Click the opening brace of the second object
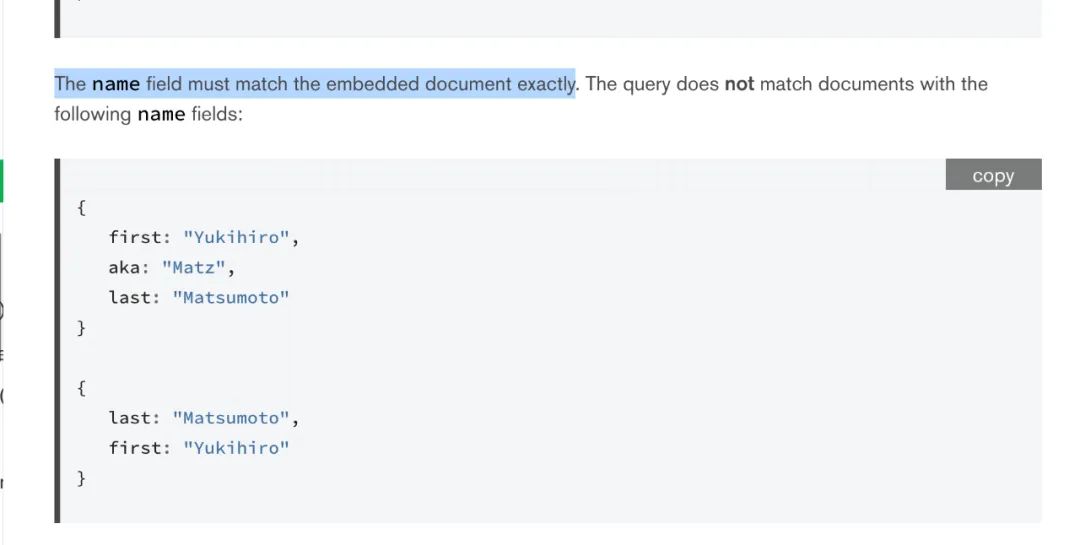This screenshot has width=1080, height=545. pyautogui.click(x=81, y=388)
